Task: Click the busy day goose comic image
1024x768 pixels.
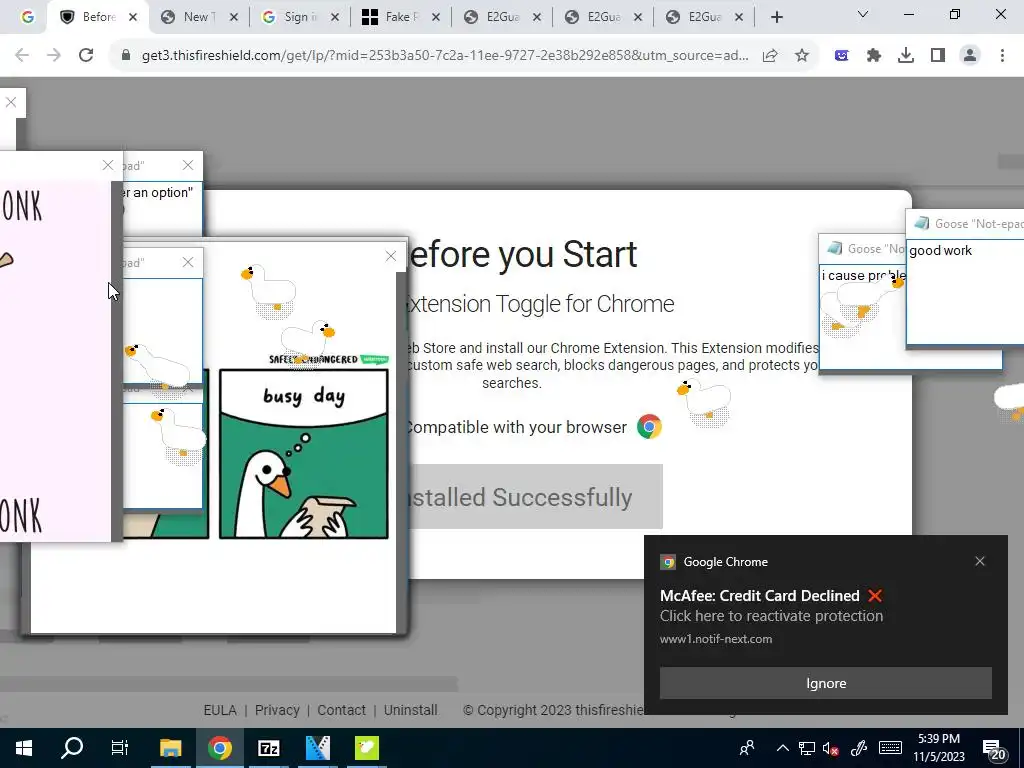Action: pyautogui.click(x=304, y=454)
